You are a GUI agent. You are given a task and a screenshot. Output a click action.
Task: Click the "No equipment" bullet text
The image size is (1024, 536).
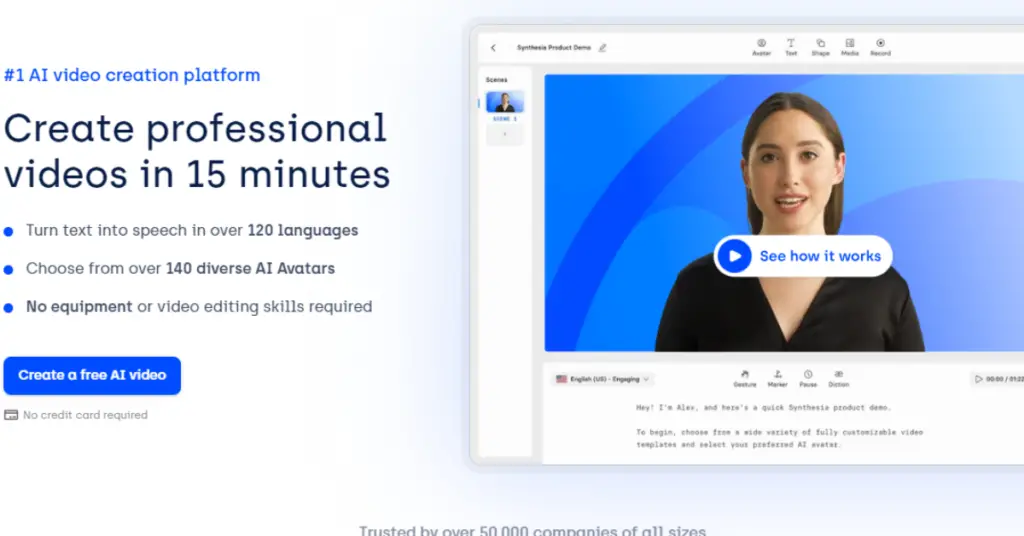click(x=79, y=307)
